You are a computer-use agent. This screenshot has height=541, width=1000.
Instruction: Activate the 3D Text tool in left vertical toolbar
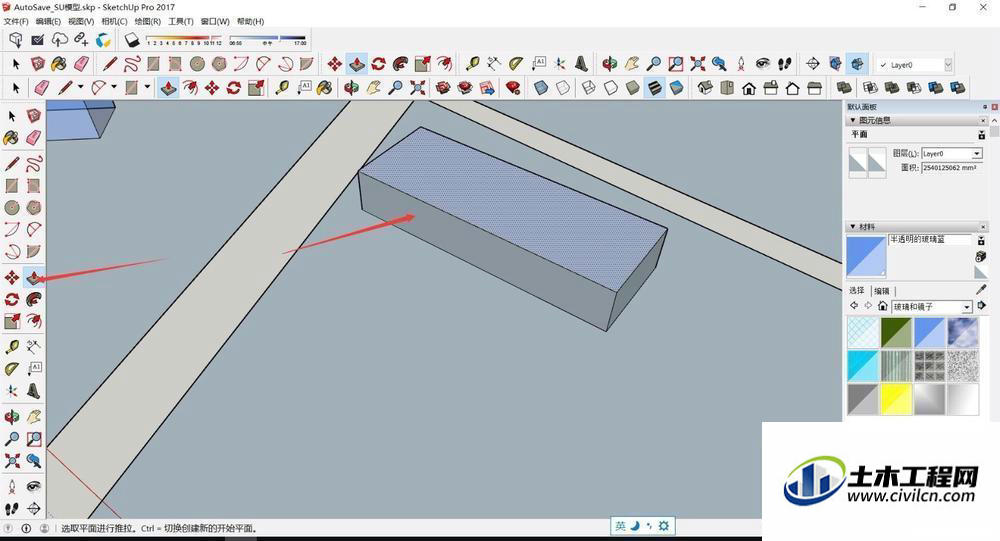(34, 391)
